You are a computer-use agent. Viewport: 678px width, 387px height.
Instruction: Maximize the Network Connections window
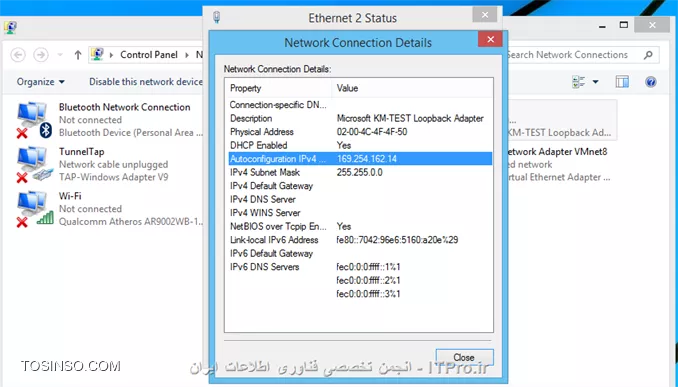coord(624,25)
